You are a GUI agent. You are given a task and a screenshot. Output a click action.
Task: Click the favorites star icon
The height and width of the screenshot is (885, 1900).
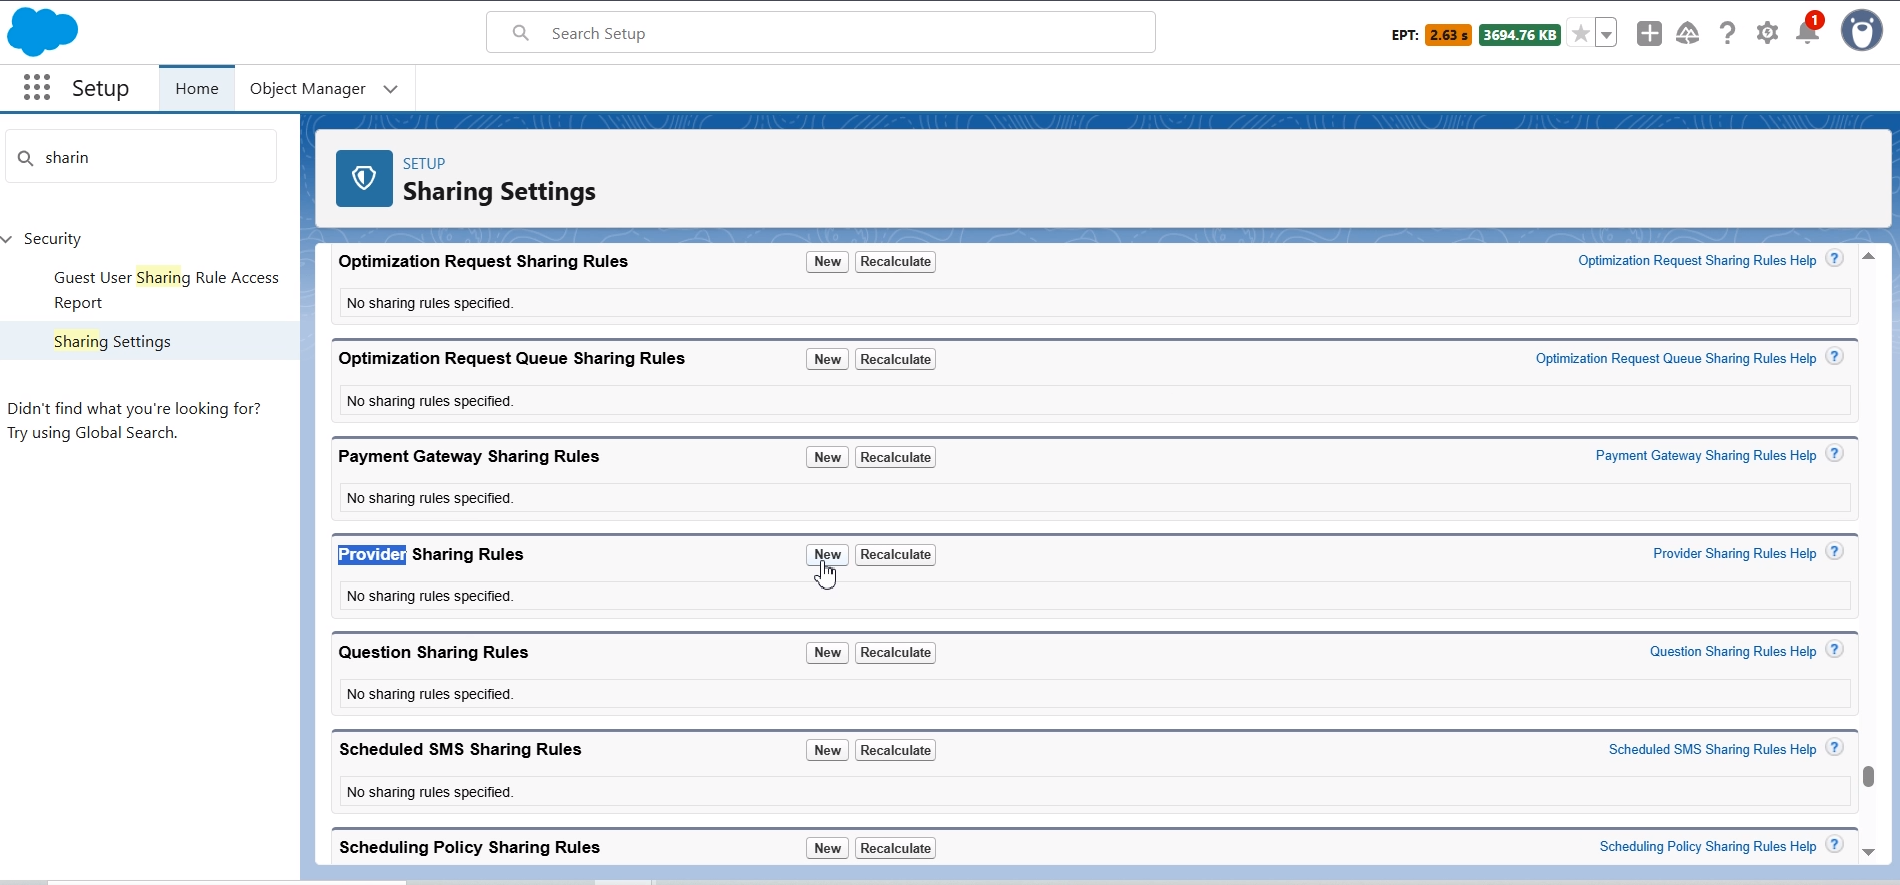click(x=1580, y=34)
